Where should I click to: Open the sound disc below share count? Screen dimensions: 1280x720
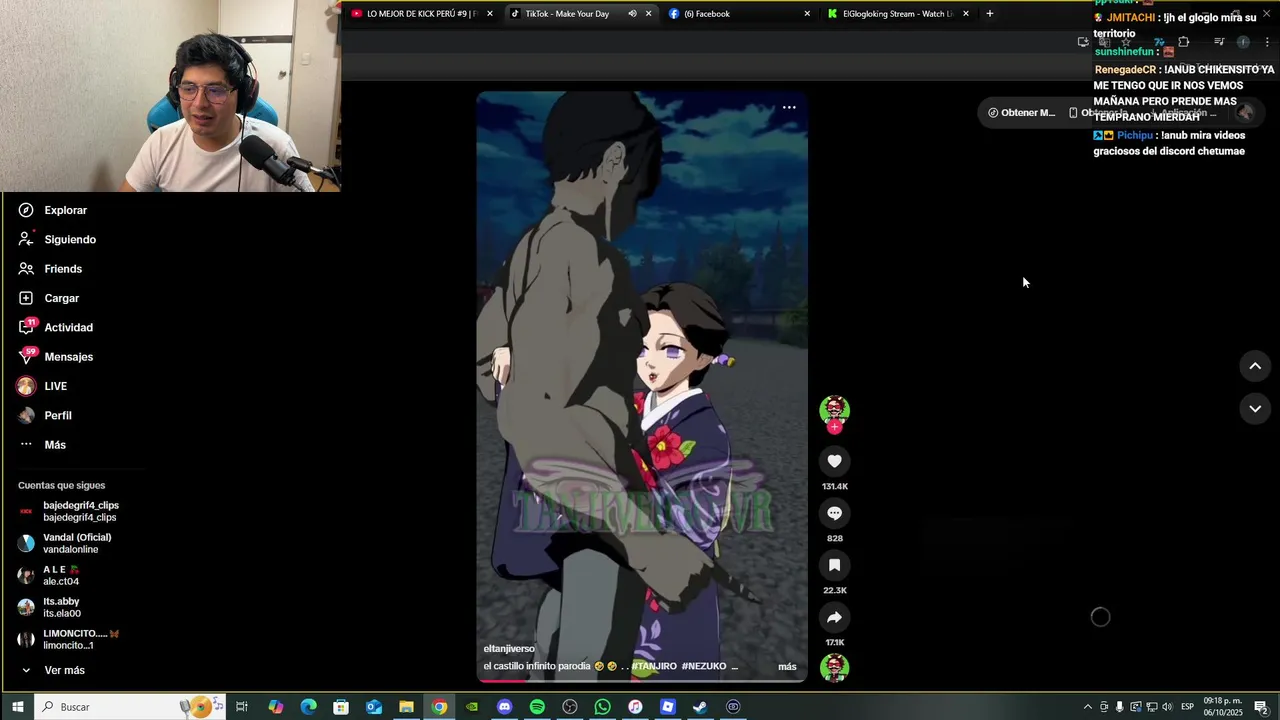(x=834, y=667)
